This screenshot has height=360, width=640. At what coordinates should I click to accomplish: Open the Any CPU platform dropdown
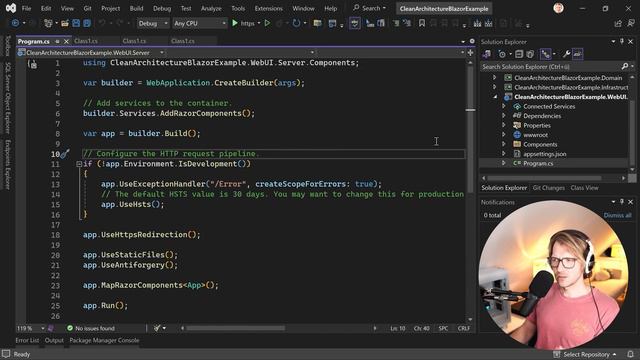coord(200,24)
